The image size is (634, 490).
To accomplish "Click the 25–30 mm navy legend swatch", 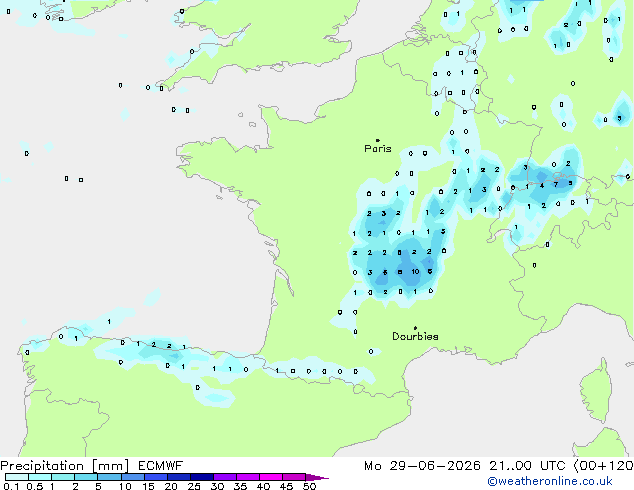I will pyautogui.click(x=202, y=477).
